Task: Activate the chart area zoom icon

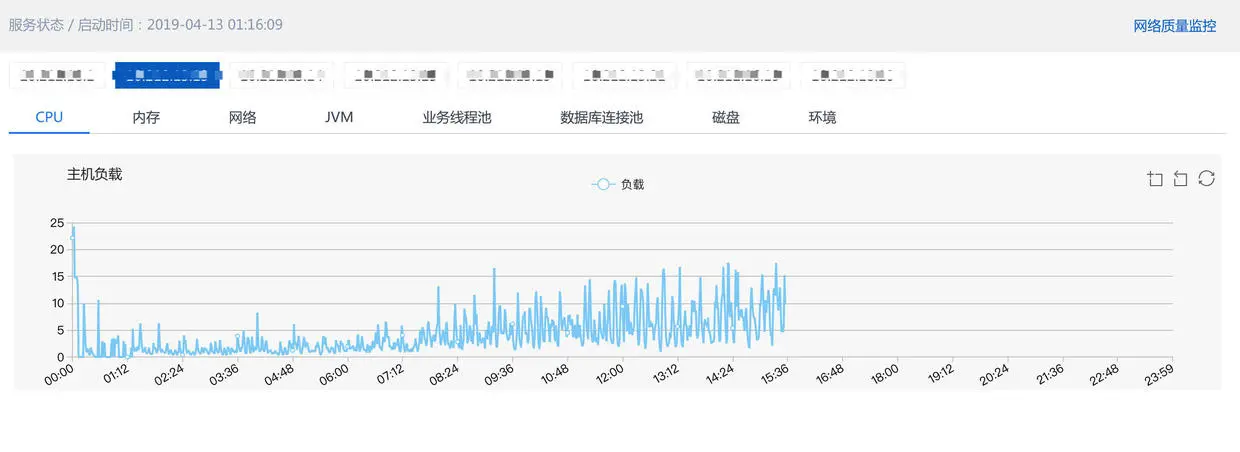Action: click(1155, 179)
